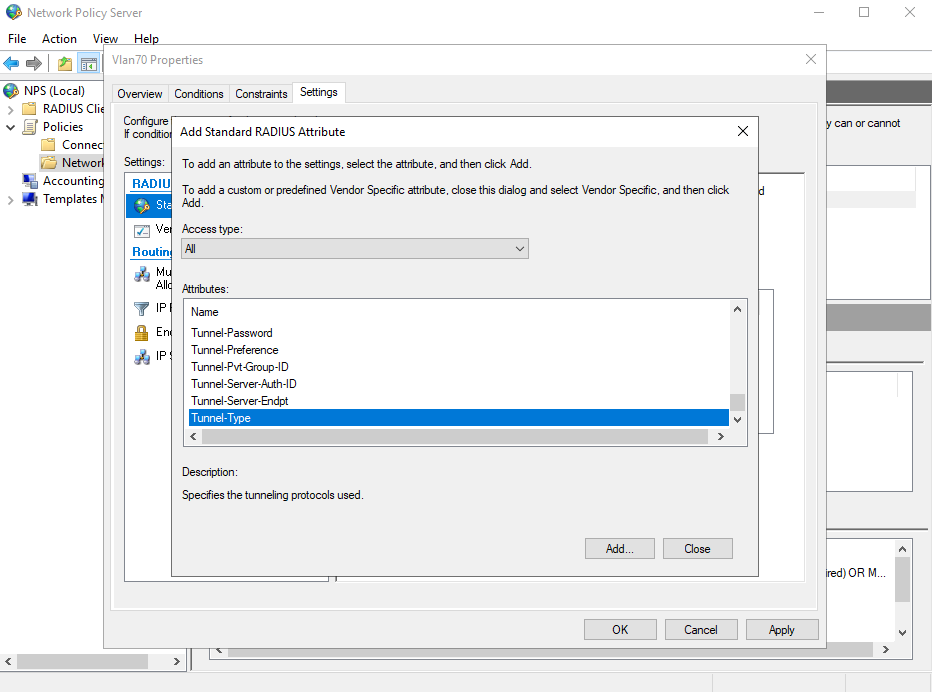Viewport: 932px width, 692px height.
Task: Expand the Templates Management tree node
Action: tap(10, 200)
